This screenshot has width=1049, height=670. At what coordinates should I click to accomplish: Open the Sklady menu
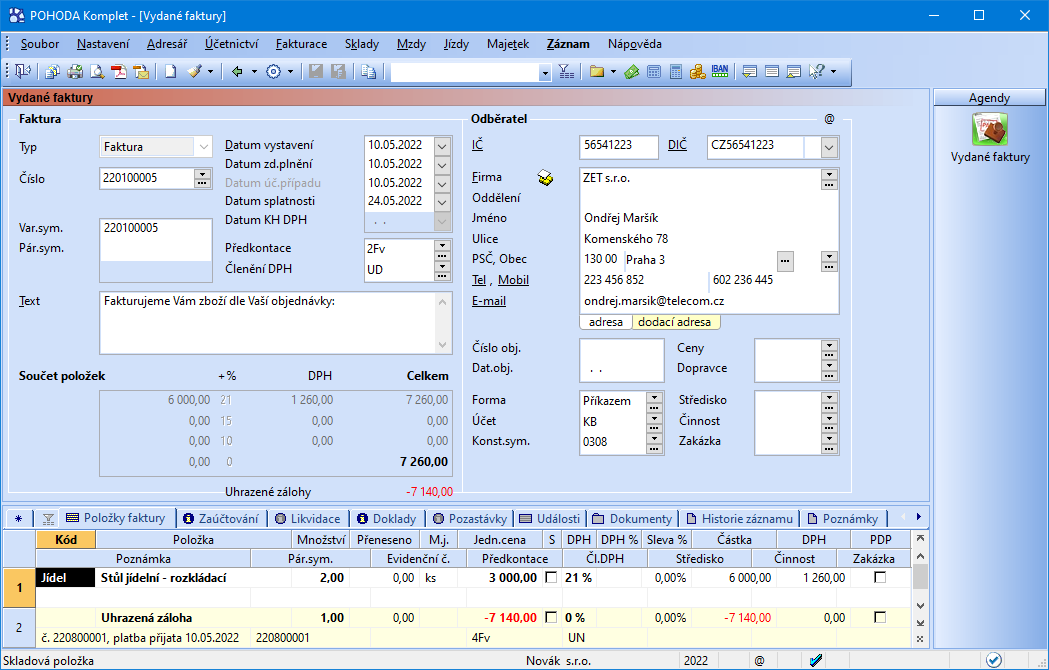point(362,44)
